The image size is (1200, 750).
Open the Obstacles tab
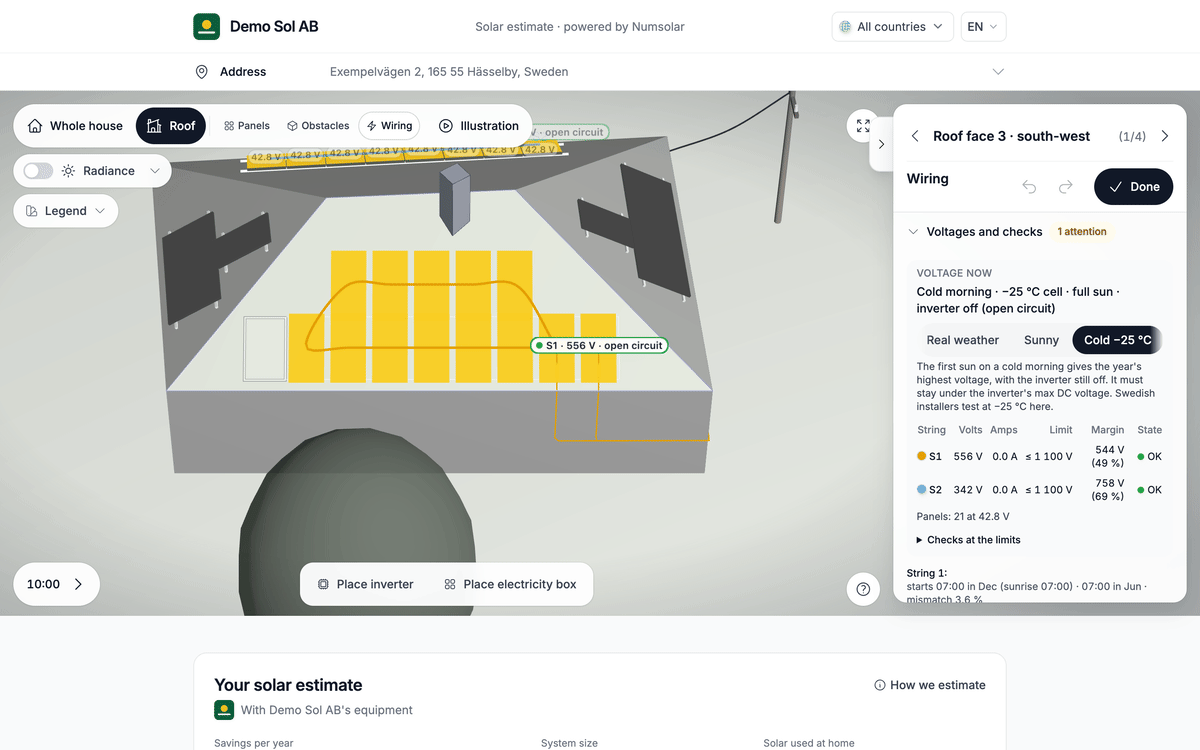pyautogui.click(x=318, y=126)
